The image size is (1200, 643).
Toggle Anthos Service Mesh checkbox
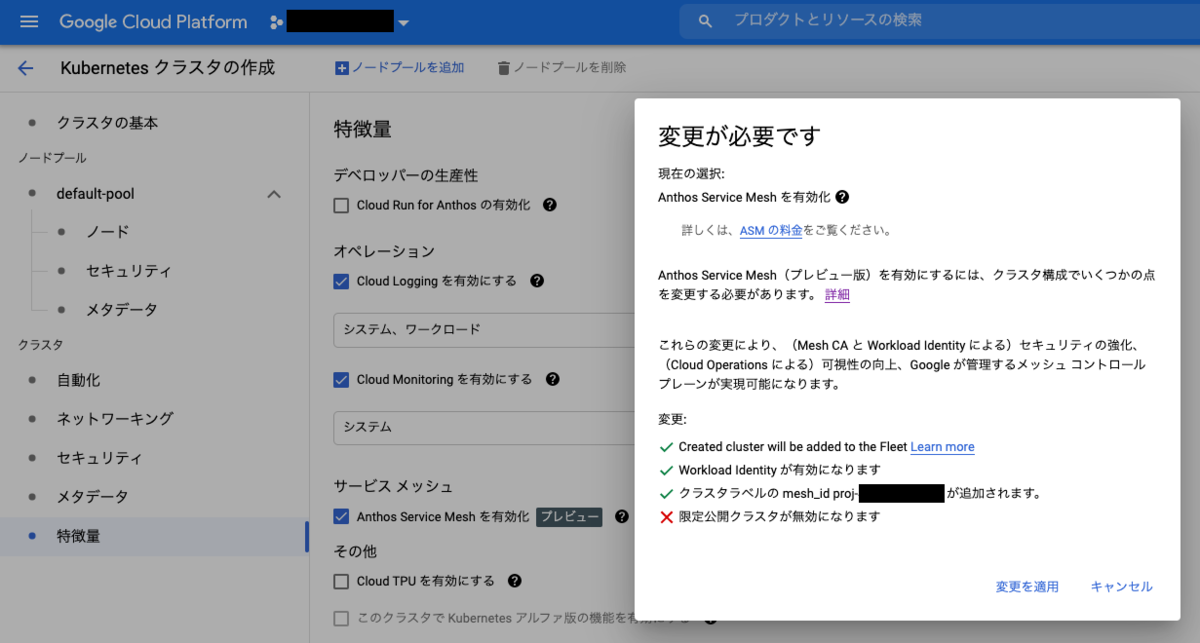[341, 517]
